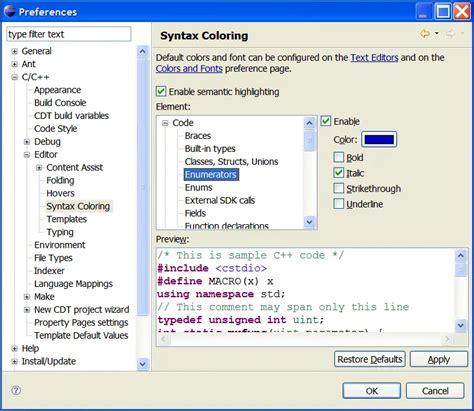Uncheck the Enable checkbox
The width and height of the screenshot is (474, 411).
[x=326, y=121]
